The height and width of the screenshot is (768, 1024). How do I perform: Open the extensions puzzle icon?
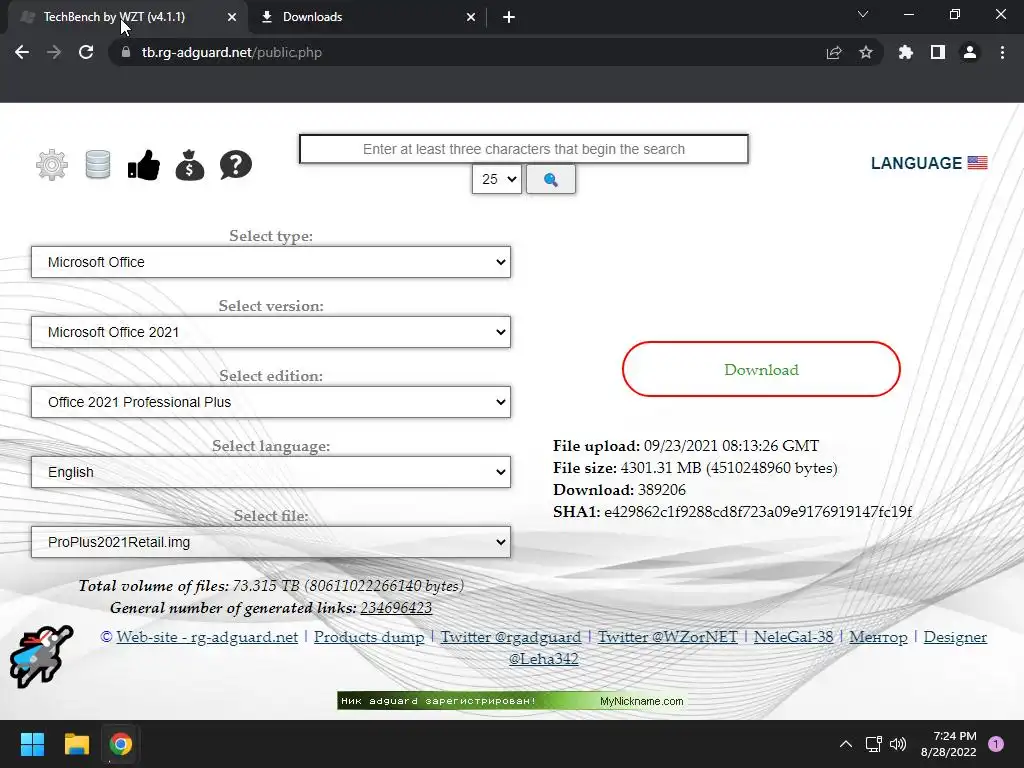pos(906,52)
